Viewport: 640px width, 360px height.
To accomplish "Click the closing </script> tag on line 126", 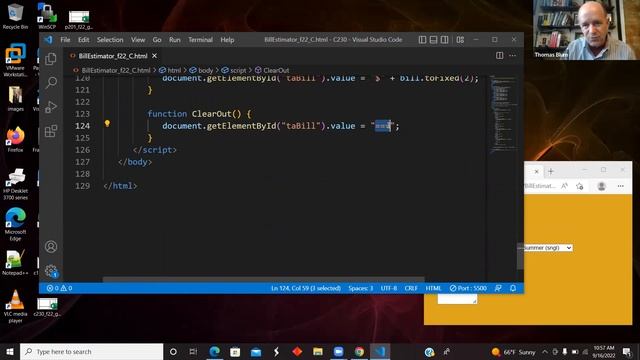I will 155,150.
